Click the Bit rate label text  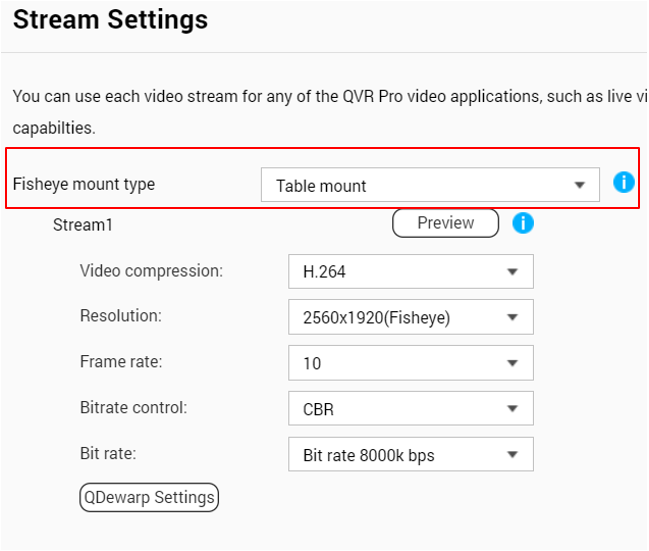pyautogui.click(x=108, y=453)
